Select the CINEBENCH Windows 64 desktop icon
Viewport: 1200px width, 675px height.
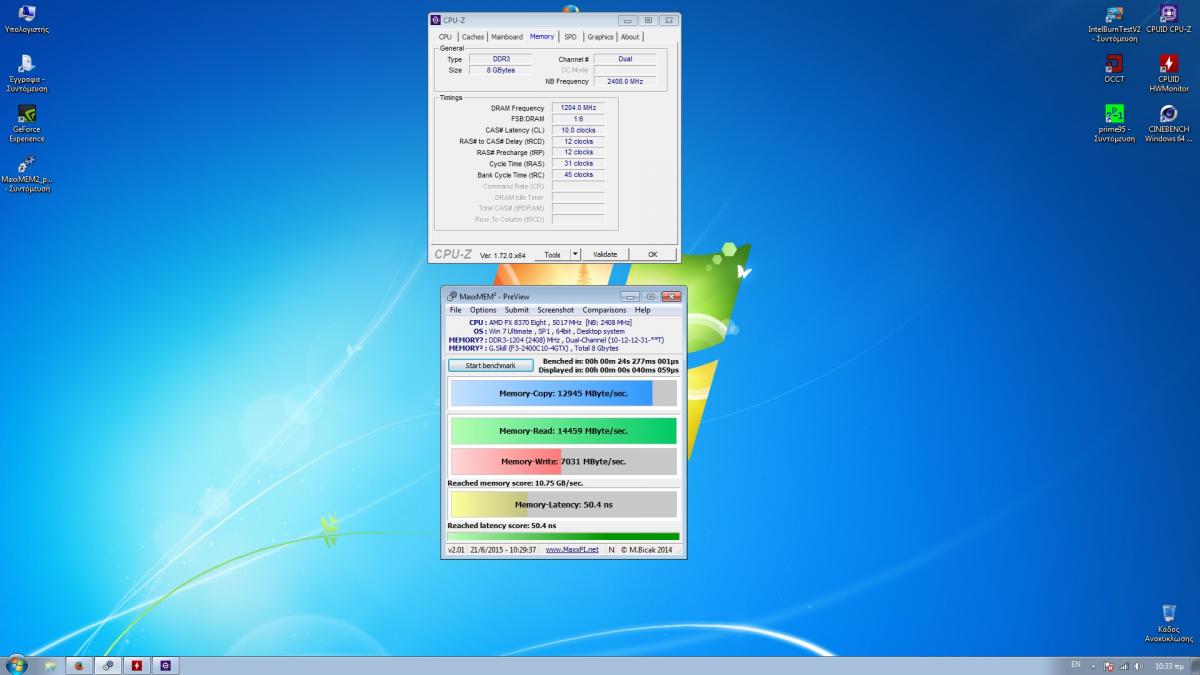coord(1168,124)
